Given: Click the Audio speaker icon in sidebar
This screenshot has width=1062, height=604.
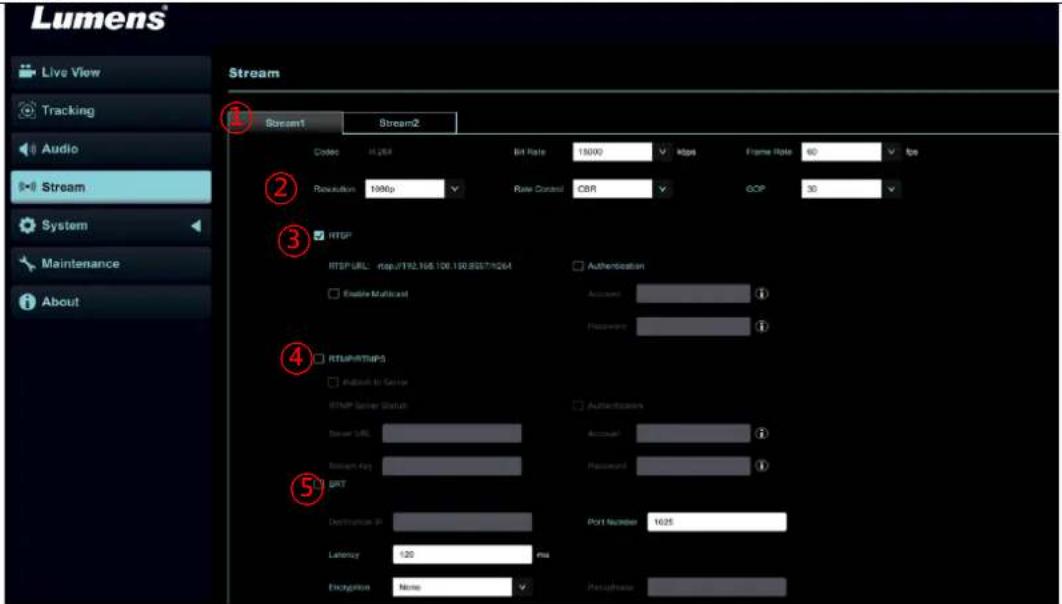Looking at the screenshot, I should pos(26,148).
